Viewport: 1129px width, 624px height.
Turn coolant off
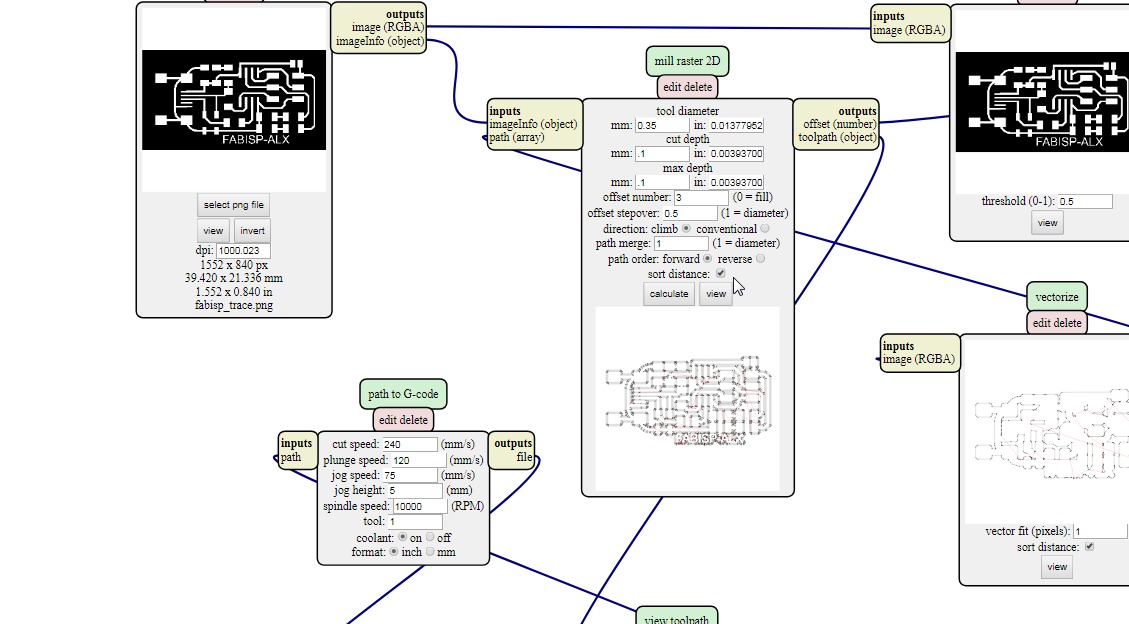(430, 537)
